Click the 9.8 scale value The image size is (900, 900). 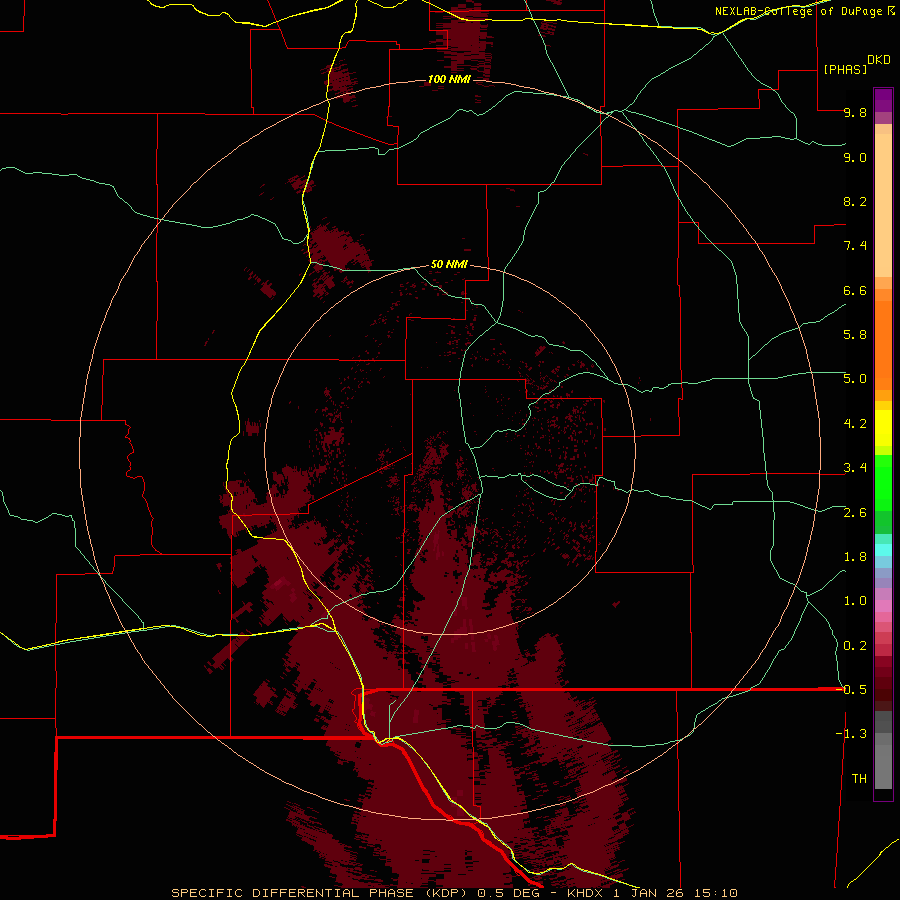[x=855, y=112]
